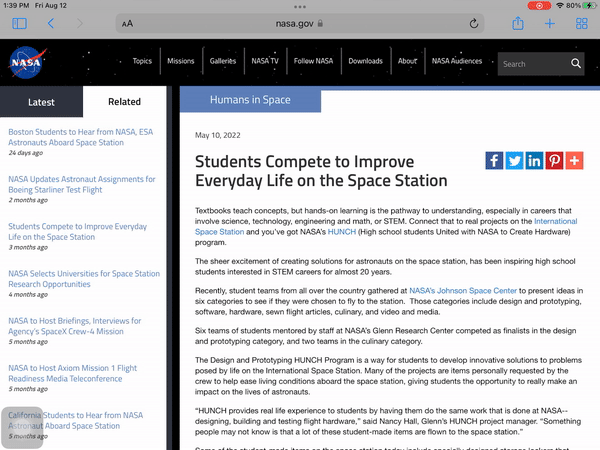This screenshot has width=600, height=450.
Task: Follow the International Space Station link
Action: point(556,221)
